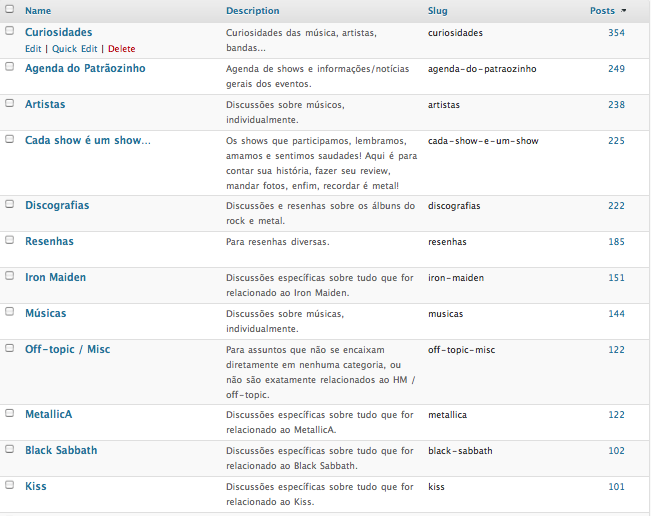Select the Artistas category checkbox

[9, 104]
